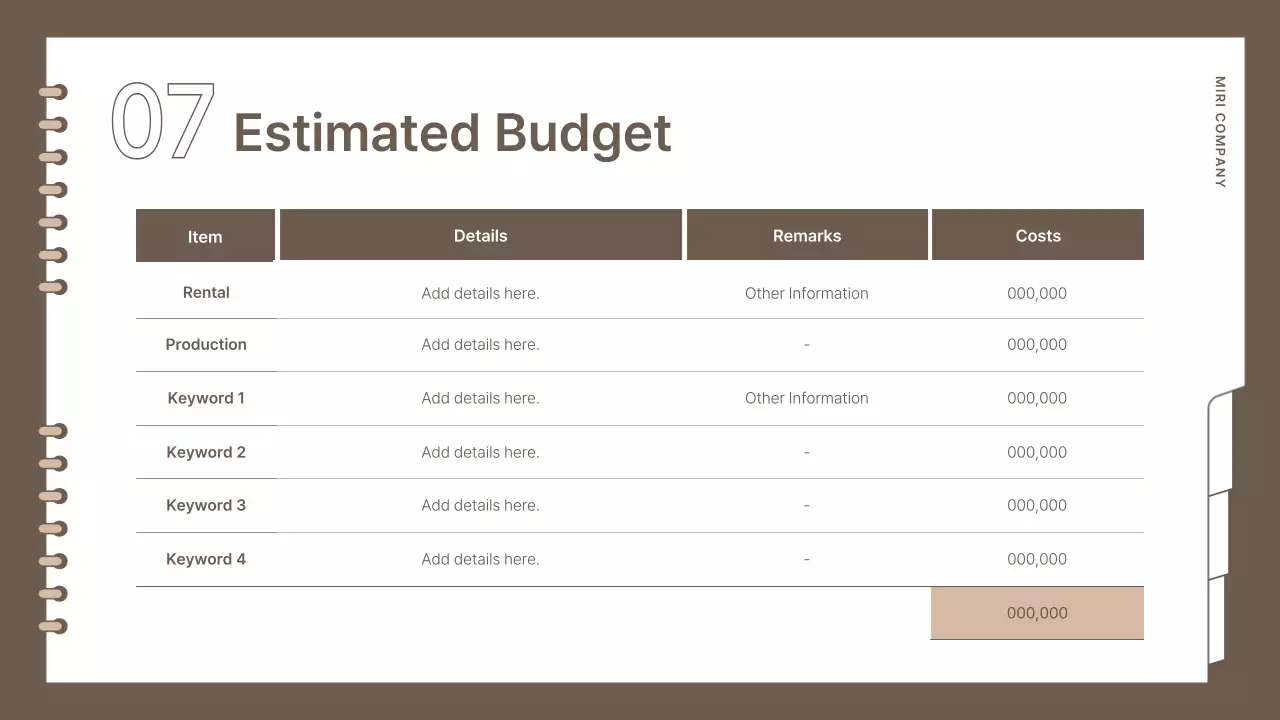Click the "Keyword 1" item cell

pos(206,398)
